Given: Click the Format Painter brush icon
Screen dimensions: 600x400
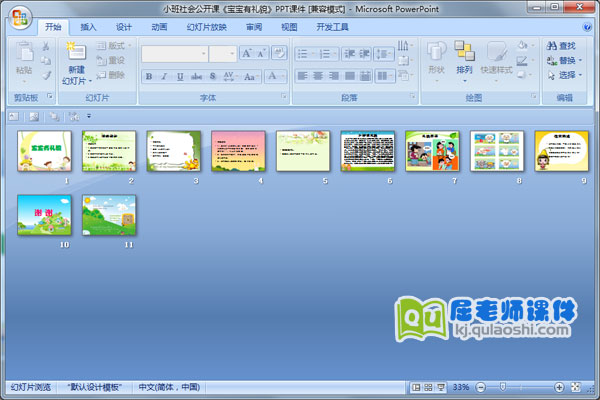Looking at the screenshot, I should [x=46, y=75].
